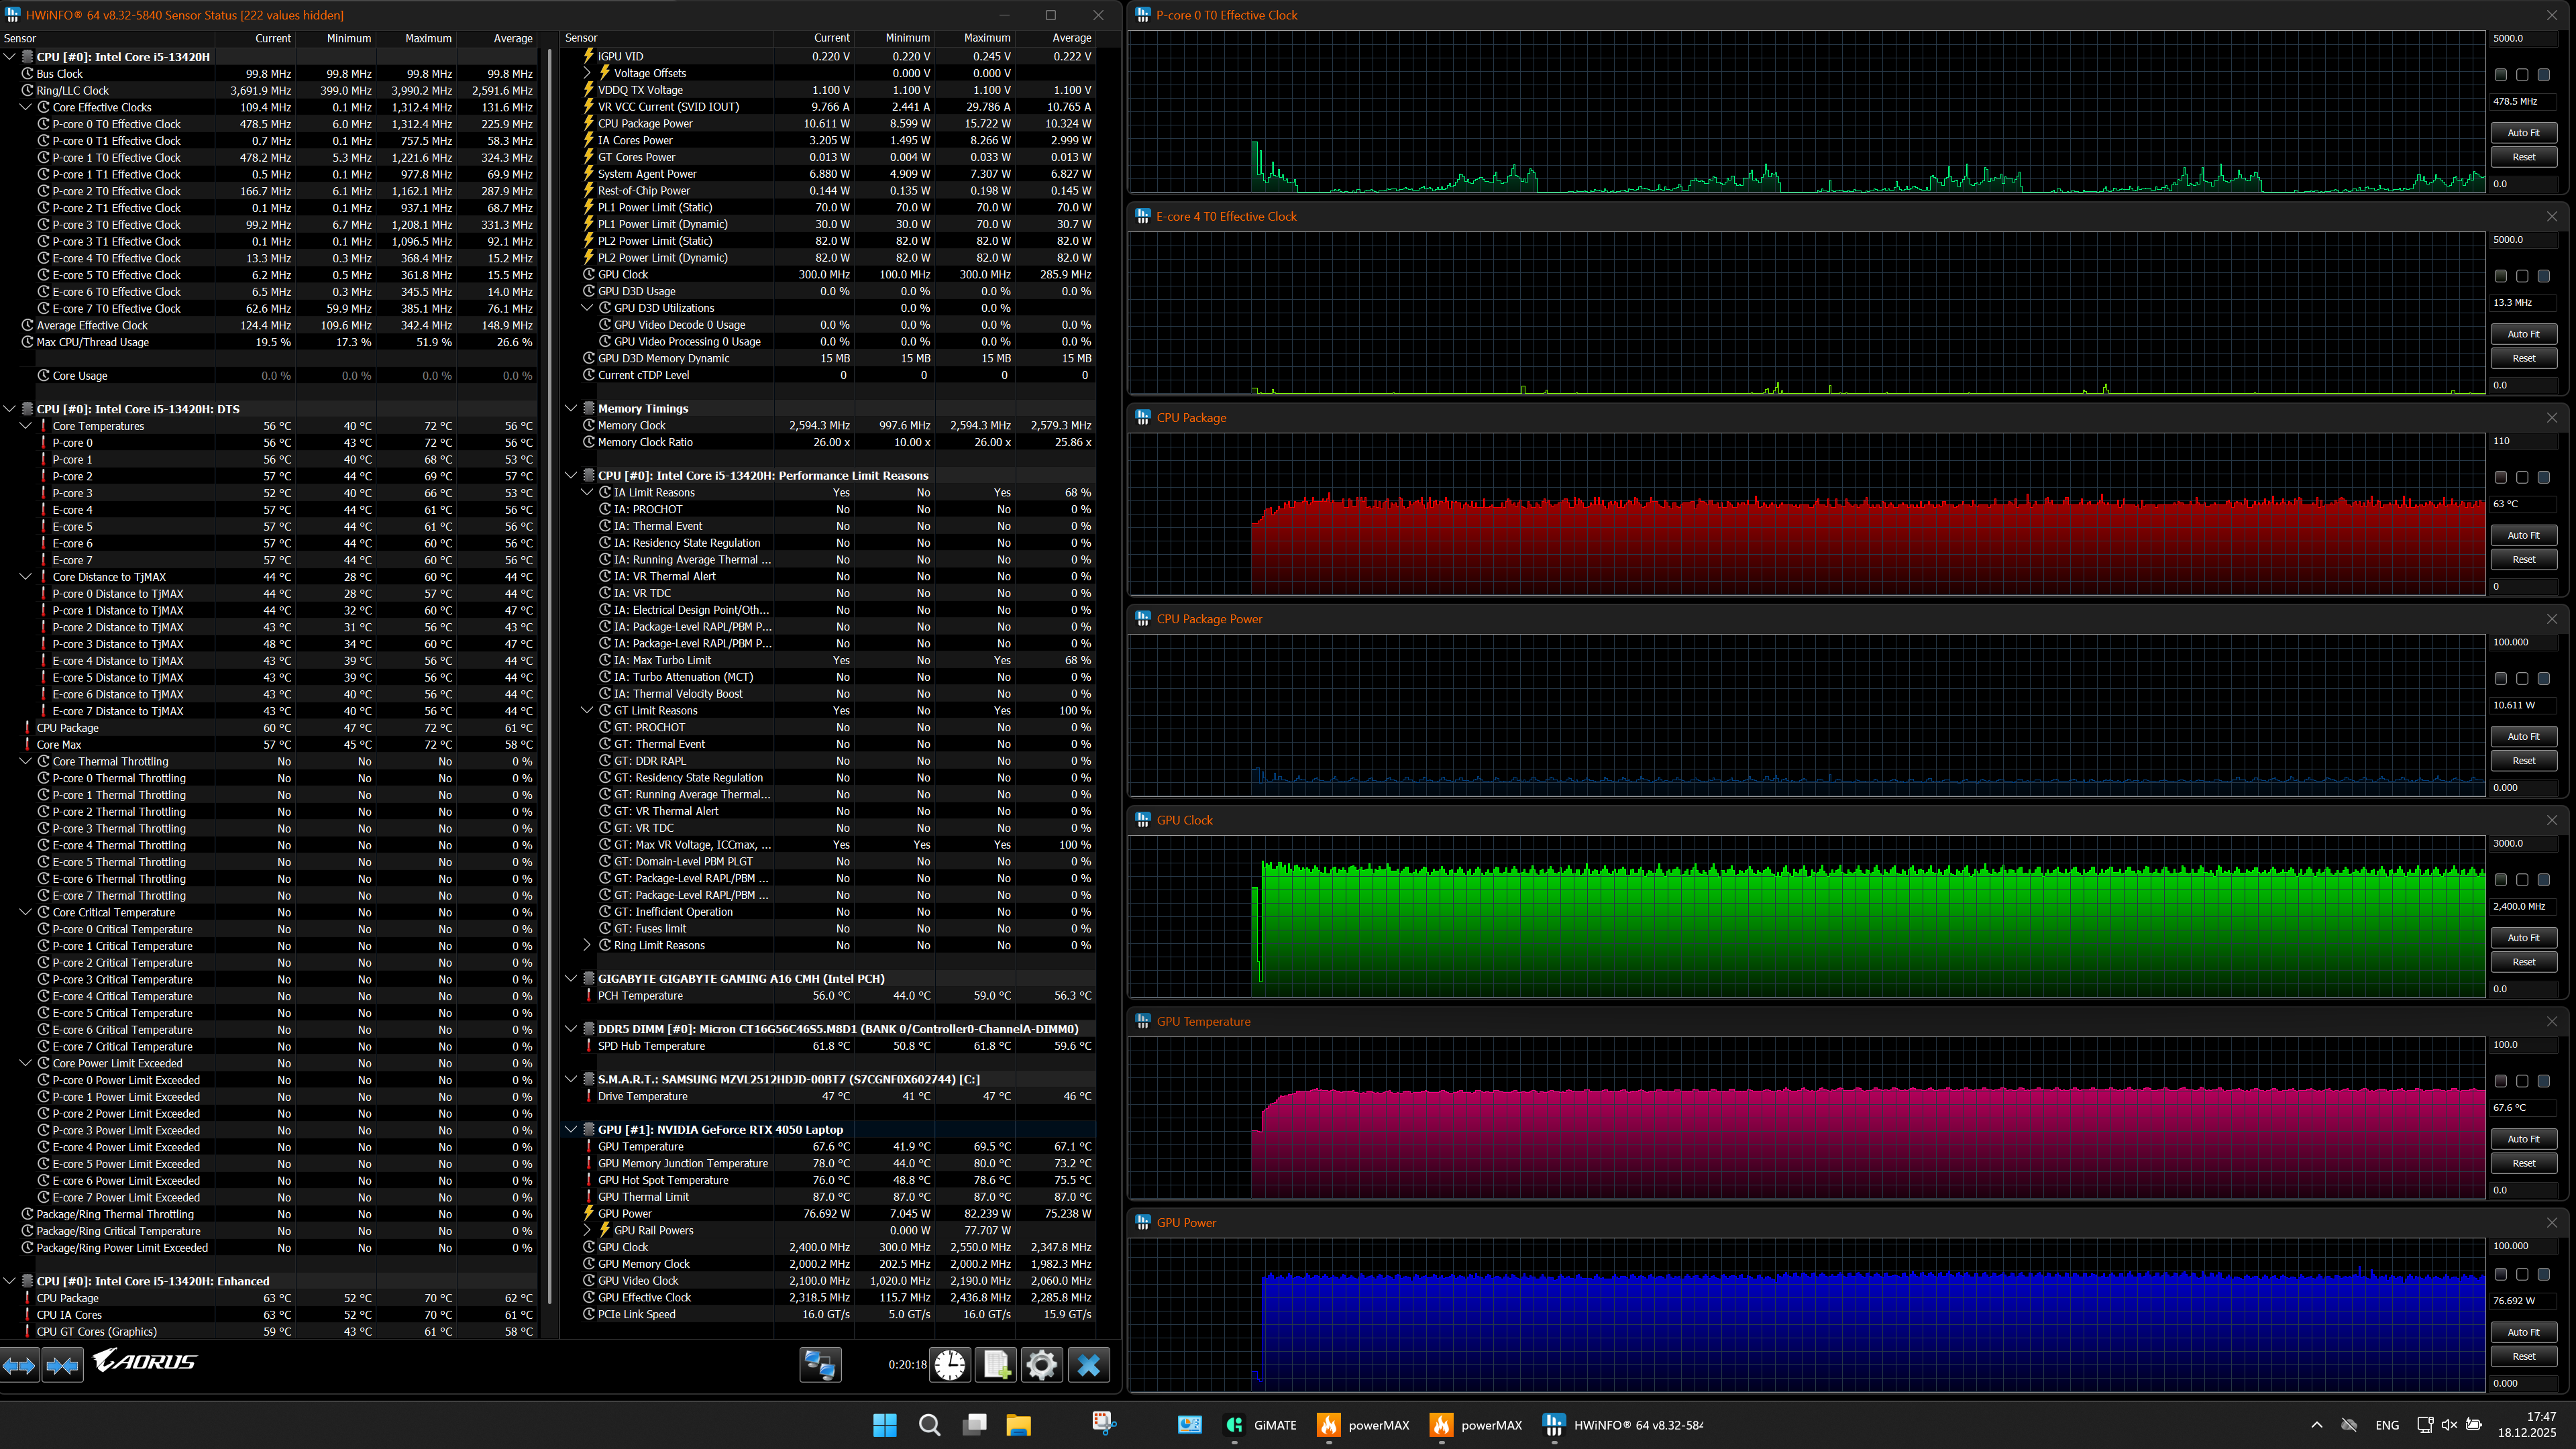
Task: Click the expand columns blue arrows icon
Action: pyautogui.click(x=19, y=1365)
